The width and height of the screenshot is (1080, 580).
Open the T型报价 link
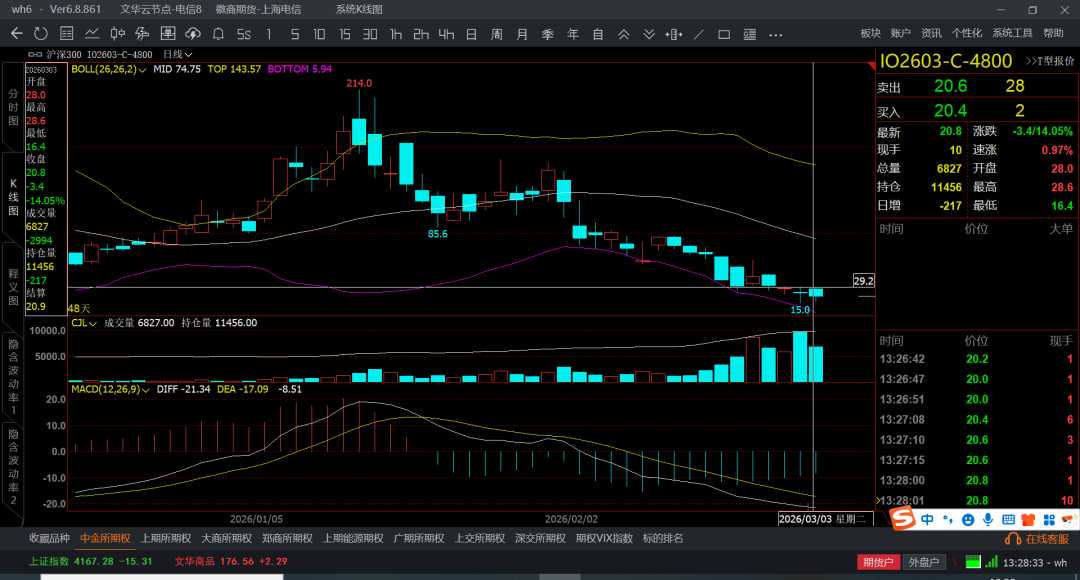1049,61
